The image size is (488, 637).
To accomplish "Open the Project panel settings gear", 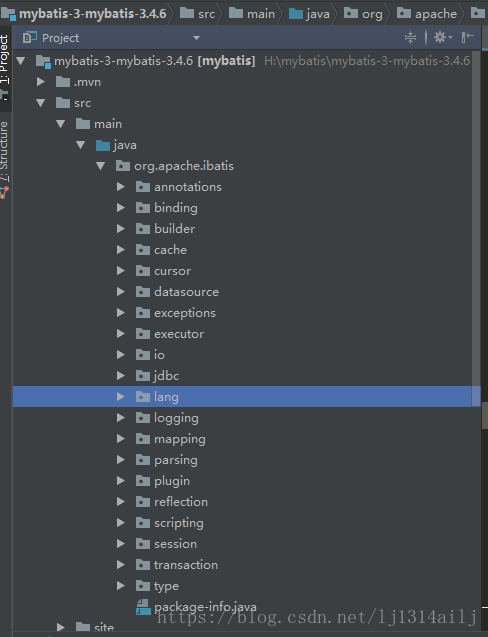I will point(442,38).
